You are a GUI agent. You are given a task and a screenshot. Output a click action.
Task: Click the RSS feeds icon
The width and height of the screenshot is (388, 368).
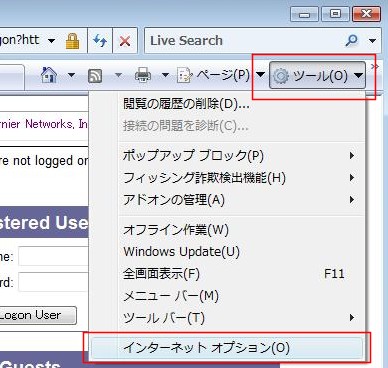(95, 75)
